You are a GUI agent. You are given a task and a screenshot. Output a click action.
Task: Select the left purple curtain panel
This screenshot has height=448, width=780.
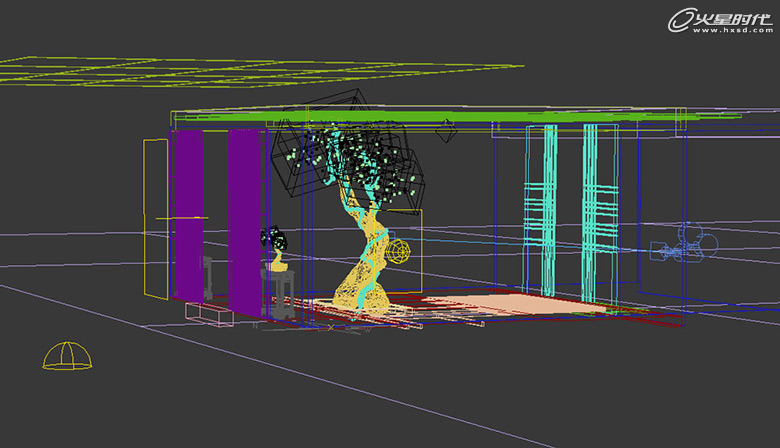(x=189, y=215)
